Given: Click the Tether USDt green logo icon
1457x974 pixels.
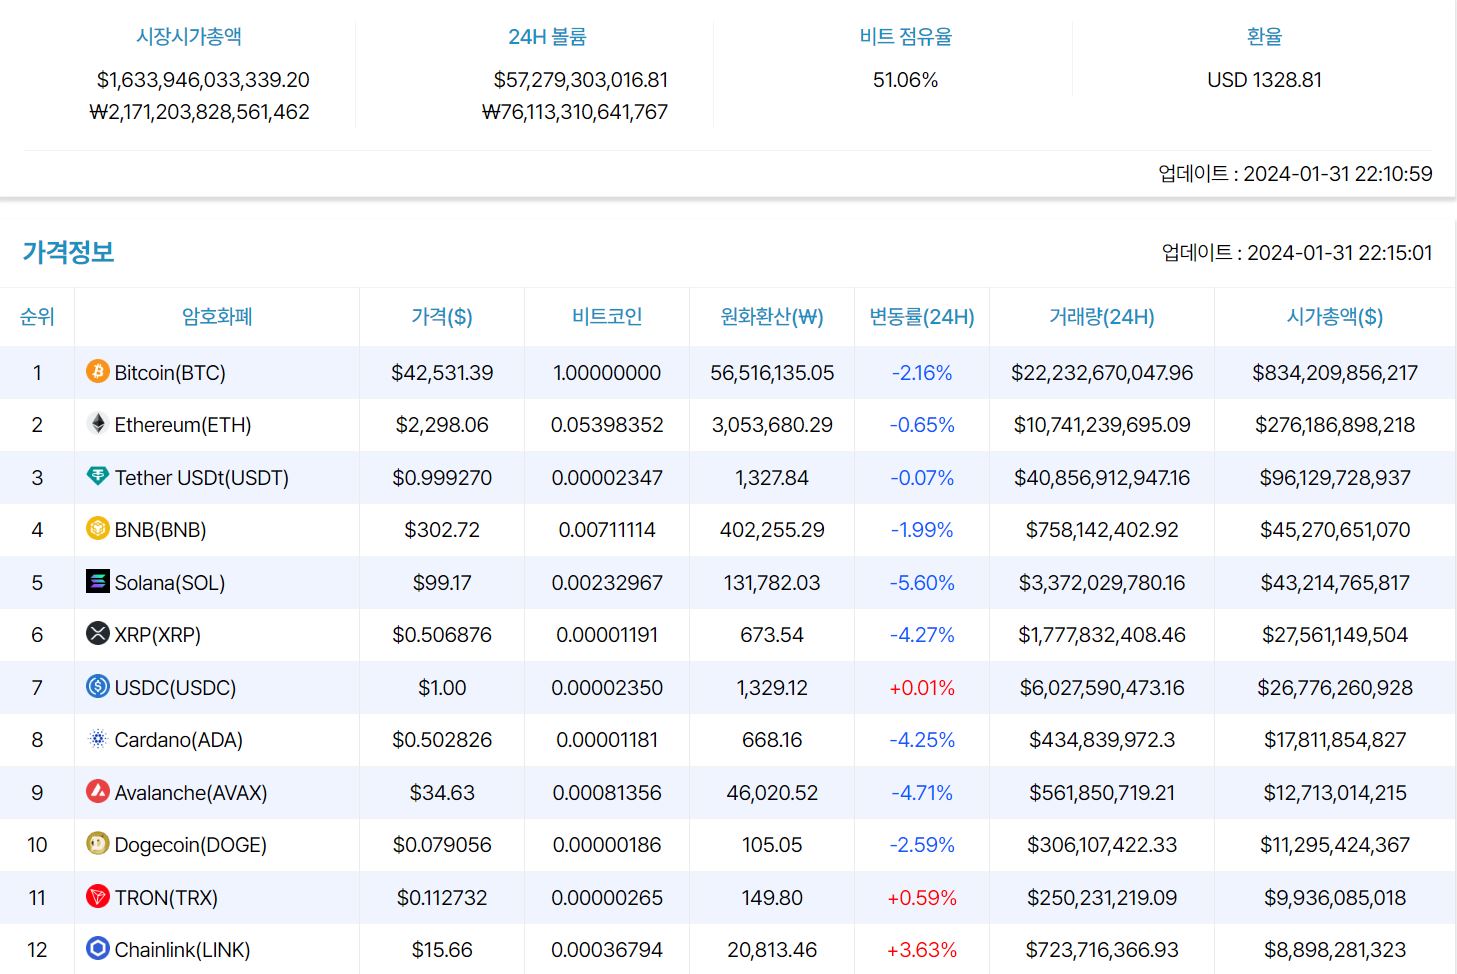Looking at the screenshot, I should click(97, 476).
